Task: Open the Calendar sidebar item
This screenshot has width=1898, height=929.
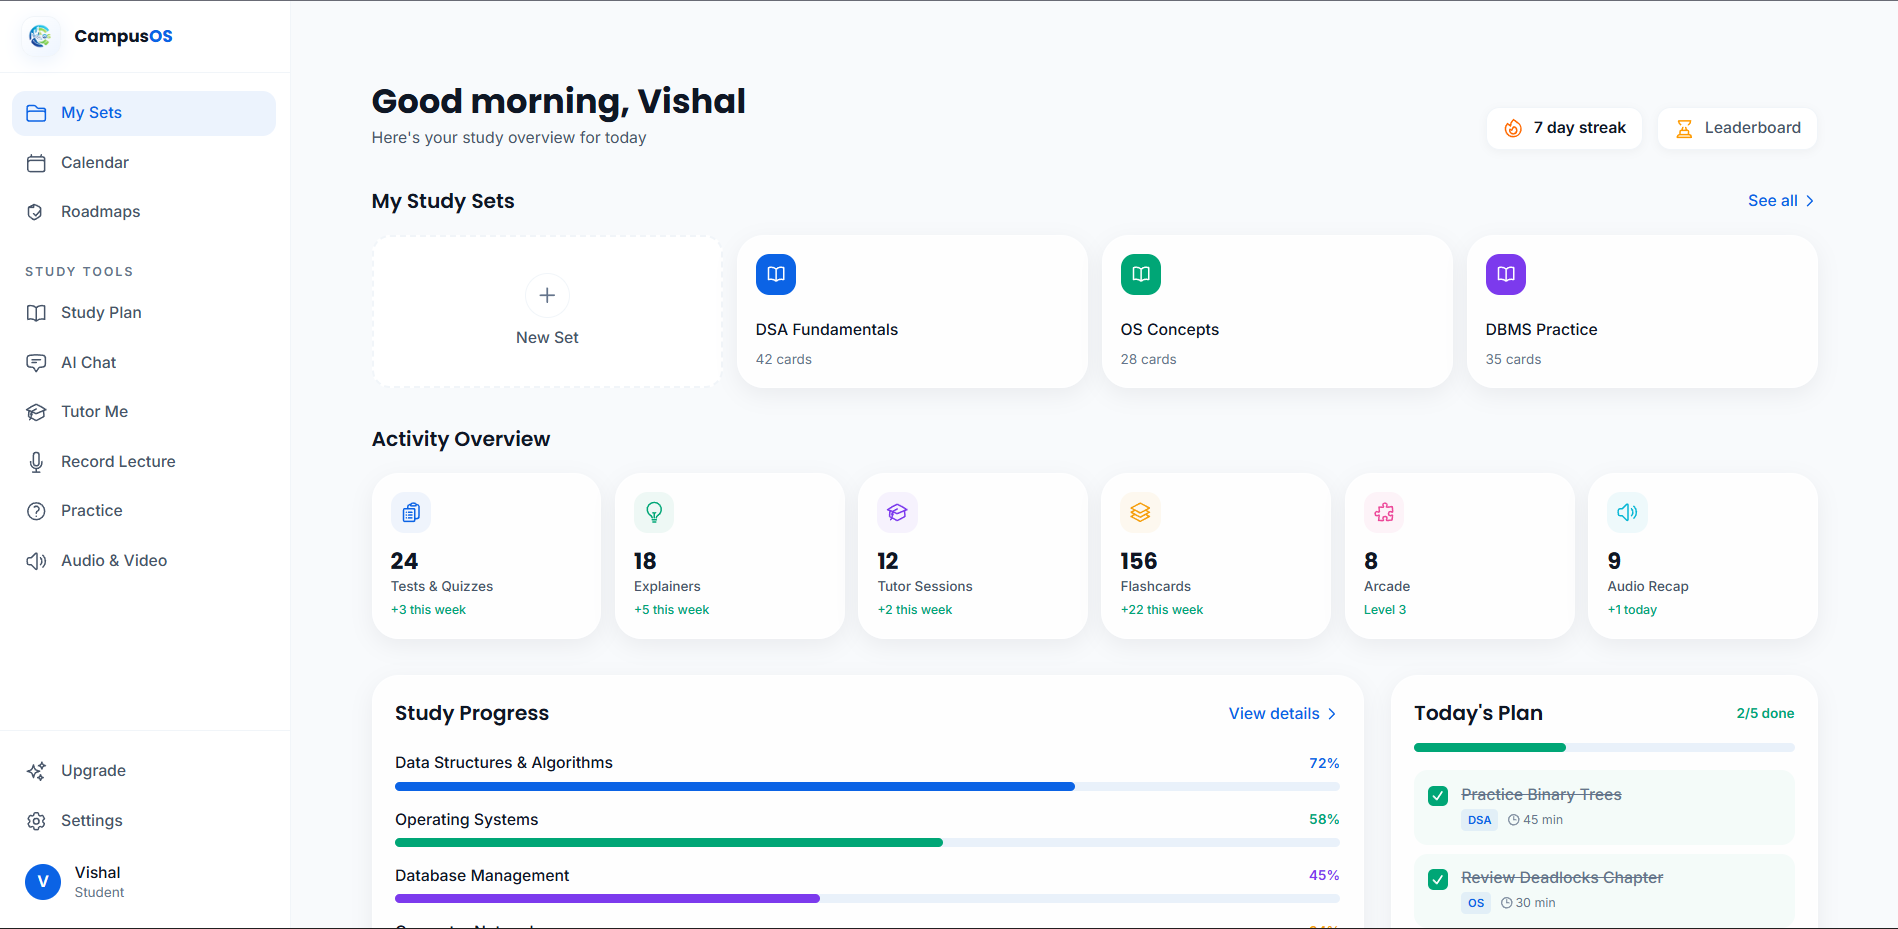Action: (95, 163)
